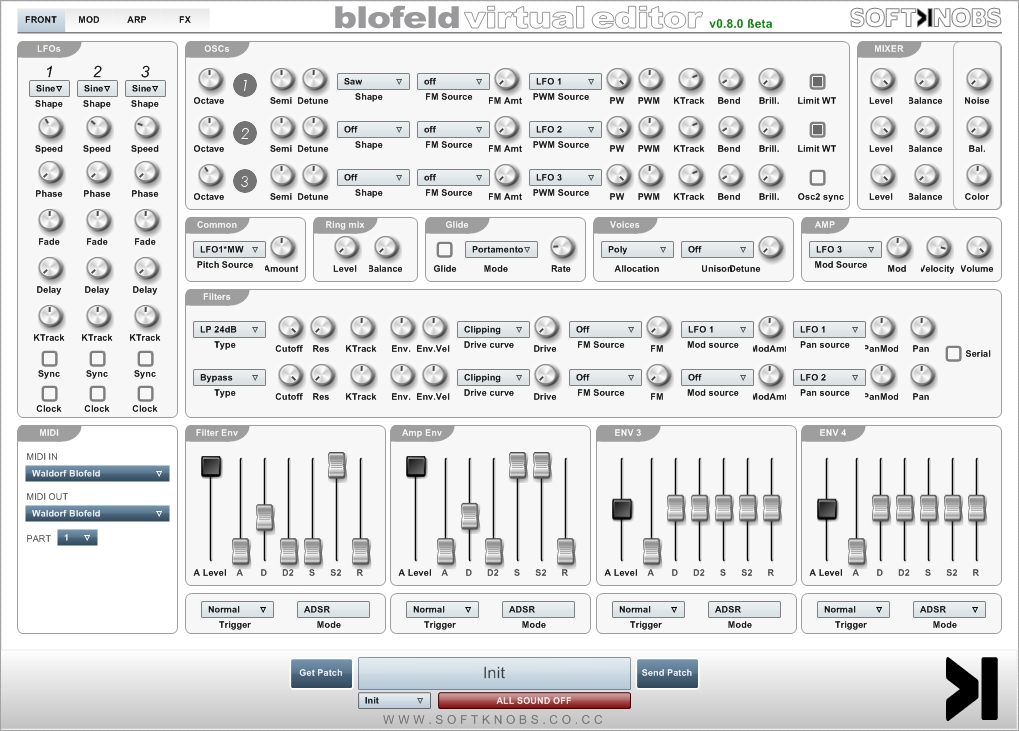Image resolution: width=1019 pixels, height=731 pixels.
Task: Click the Softknobs logo at bottom right
Action: click(x=972, y=688)
